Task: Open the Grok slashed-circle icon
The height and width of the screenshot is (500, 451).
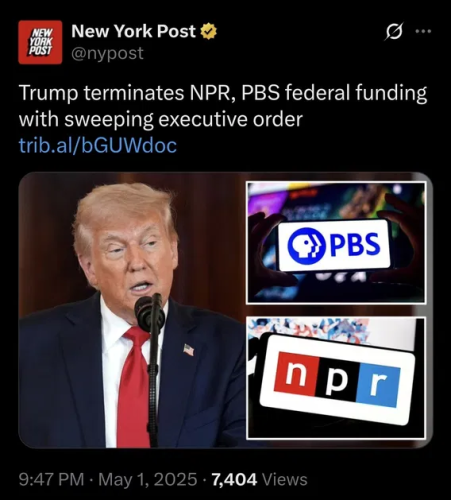Action: tap(395, 31)
